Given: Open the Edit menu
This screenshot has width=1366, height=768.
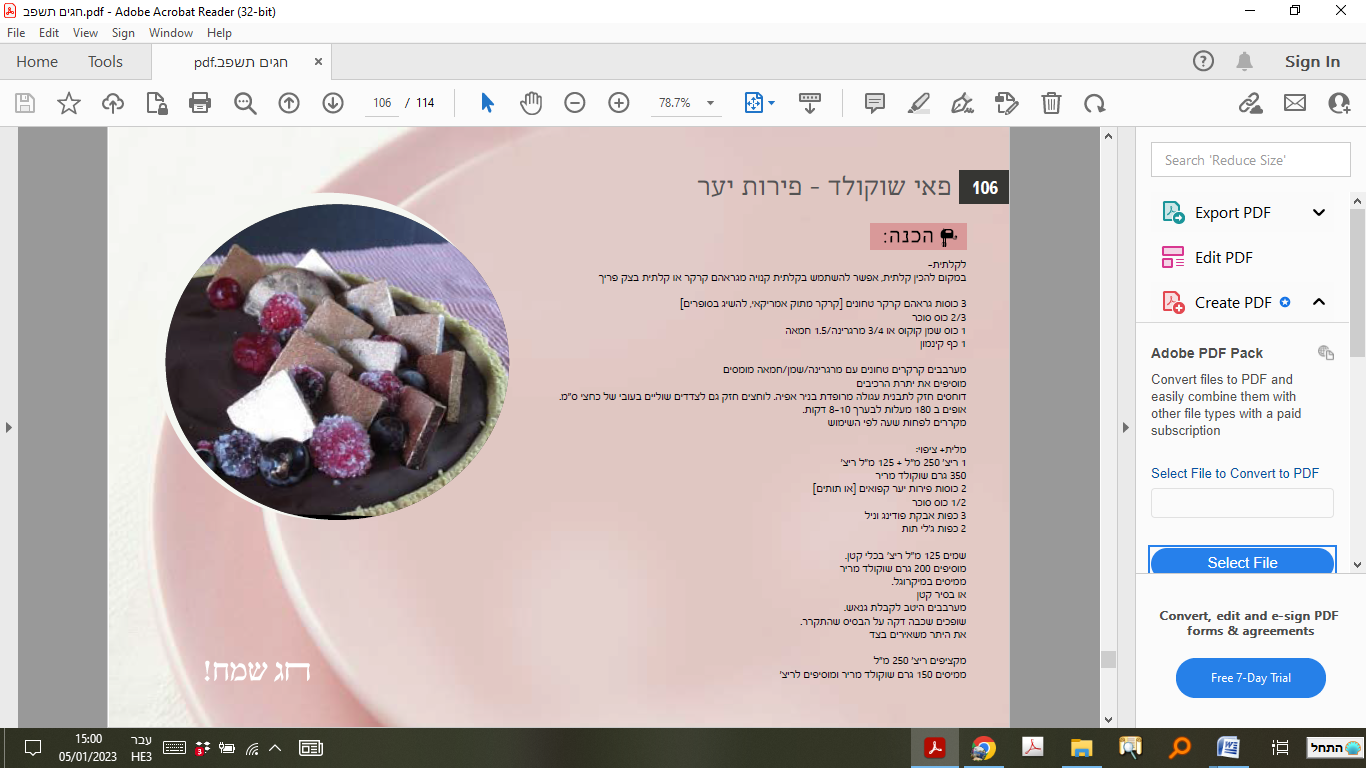Looking at the screenshot, I should click(x=49, y=33).
